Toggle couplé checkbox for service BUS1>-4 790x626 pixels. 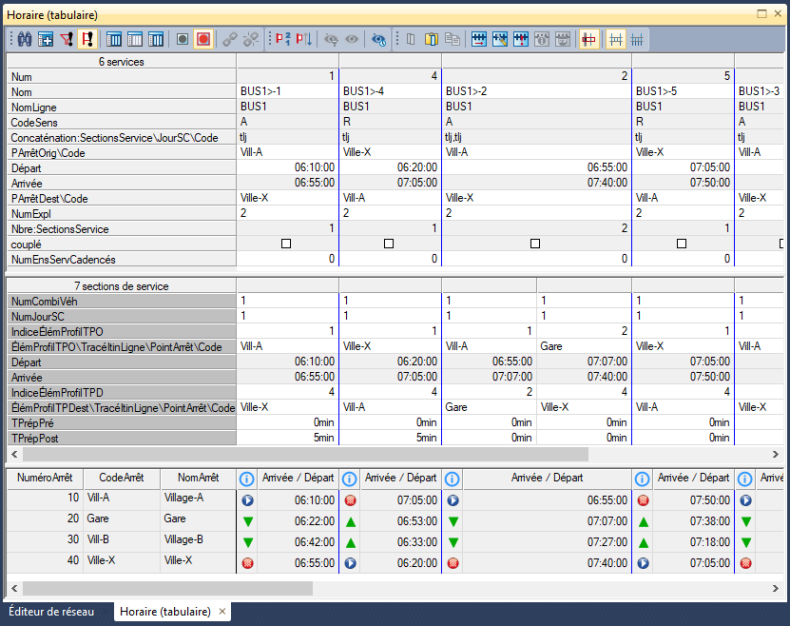tap(388, 243)
